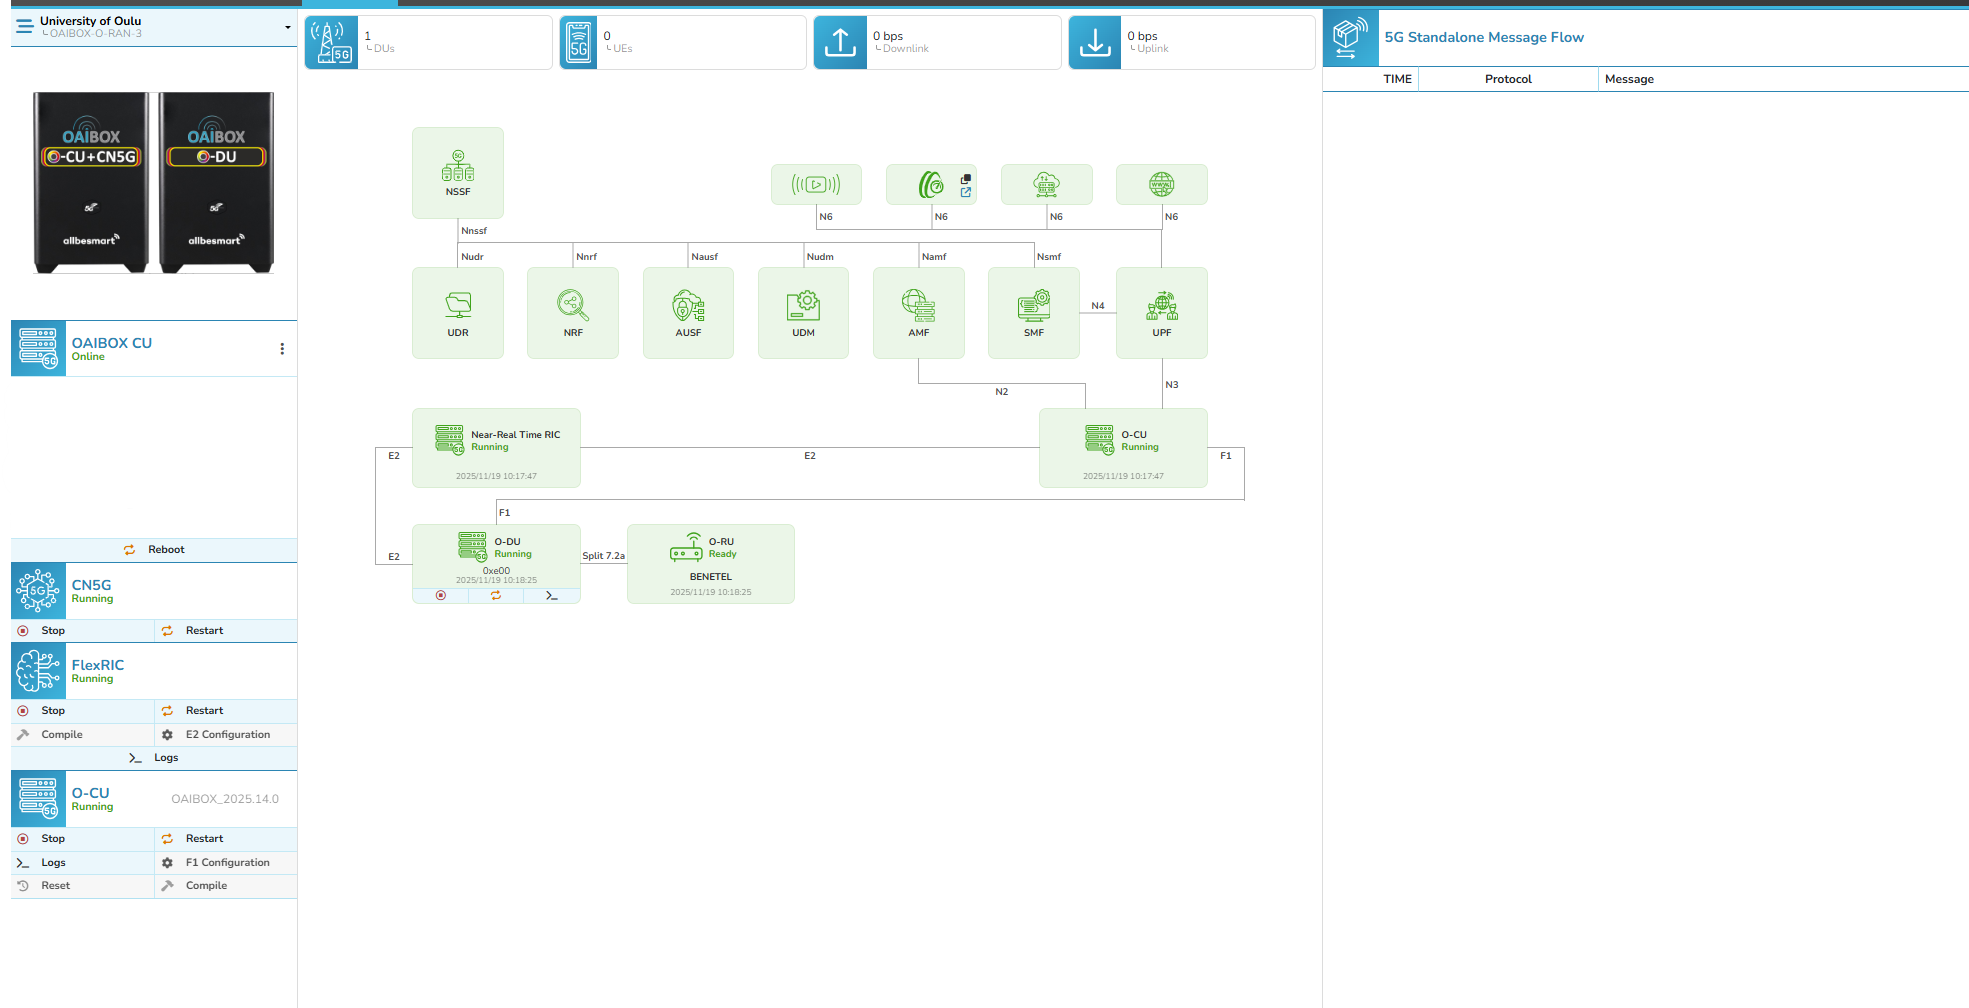Open O-DU terminal logs icon
This screenshot has width=1969, height=1008.
pos(551,596)
